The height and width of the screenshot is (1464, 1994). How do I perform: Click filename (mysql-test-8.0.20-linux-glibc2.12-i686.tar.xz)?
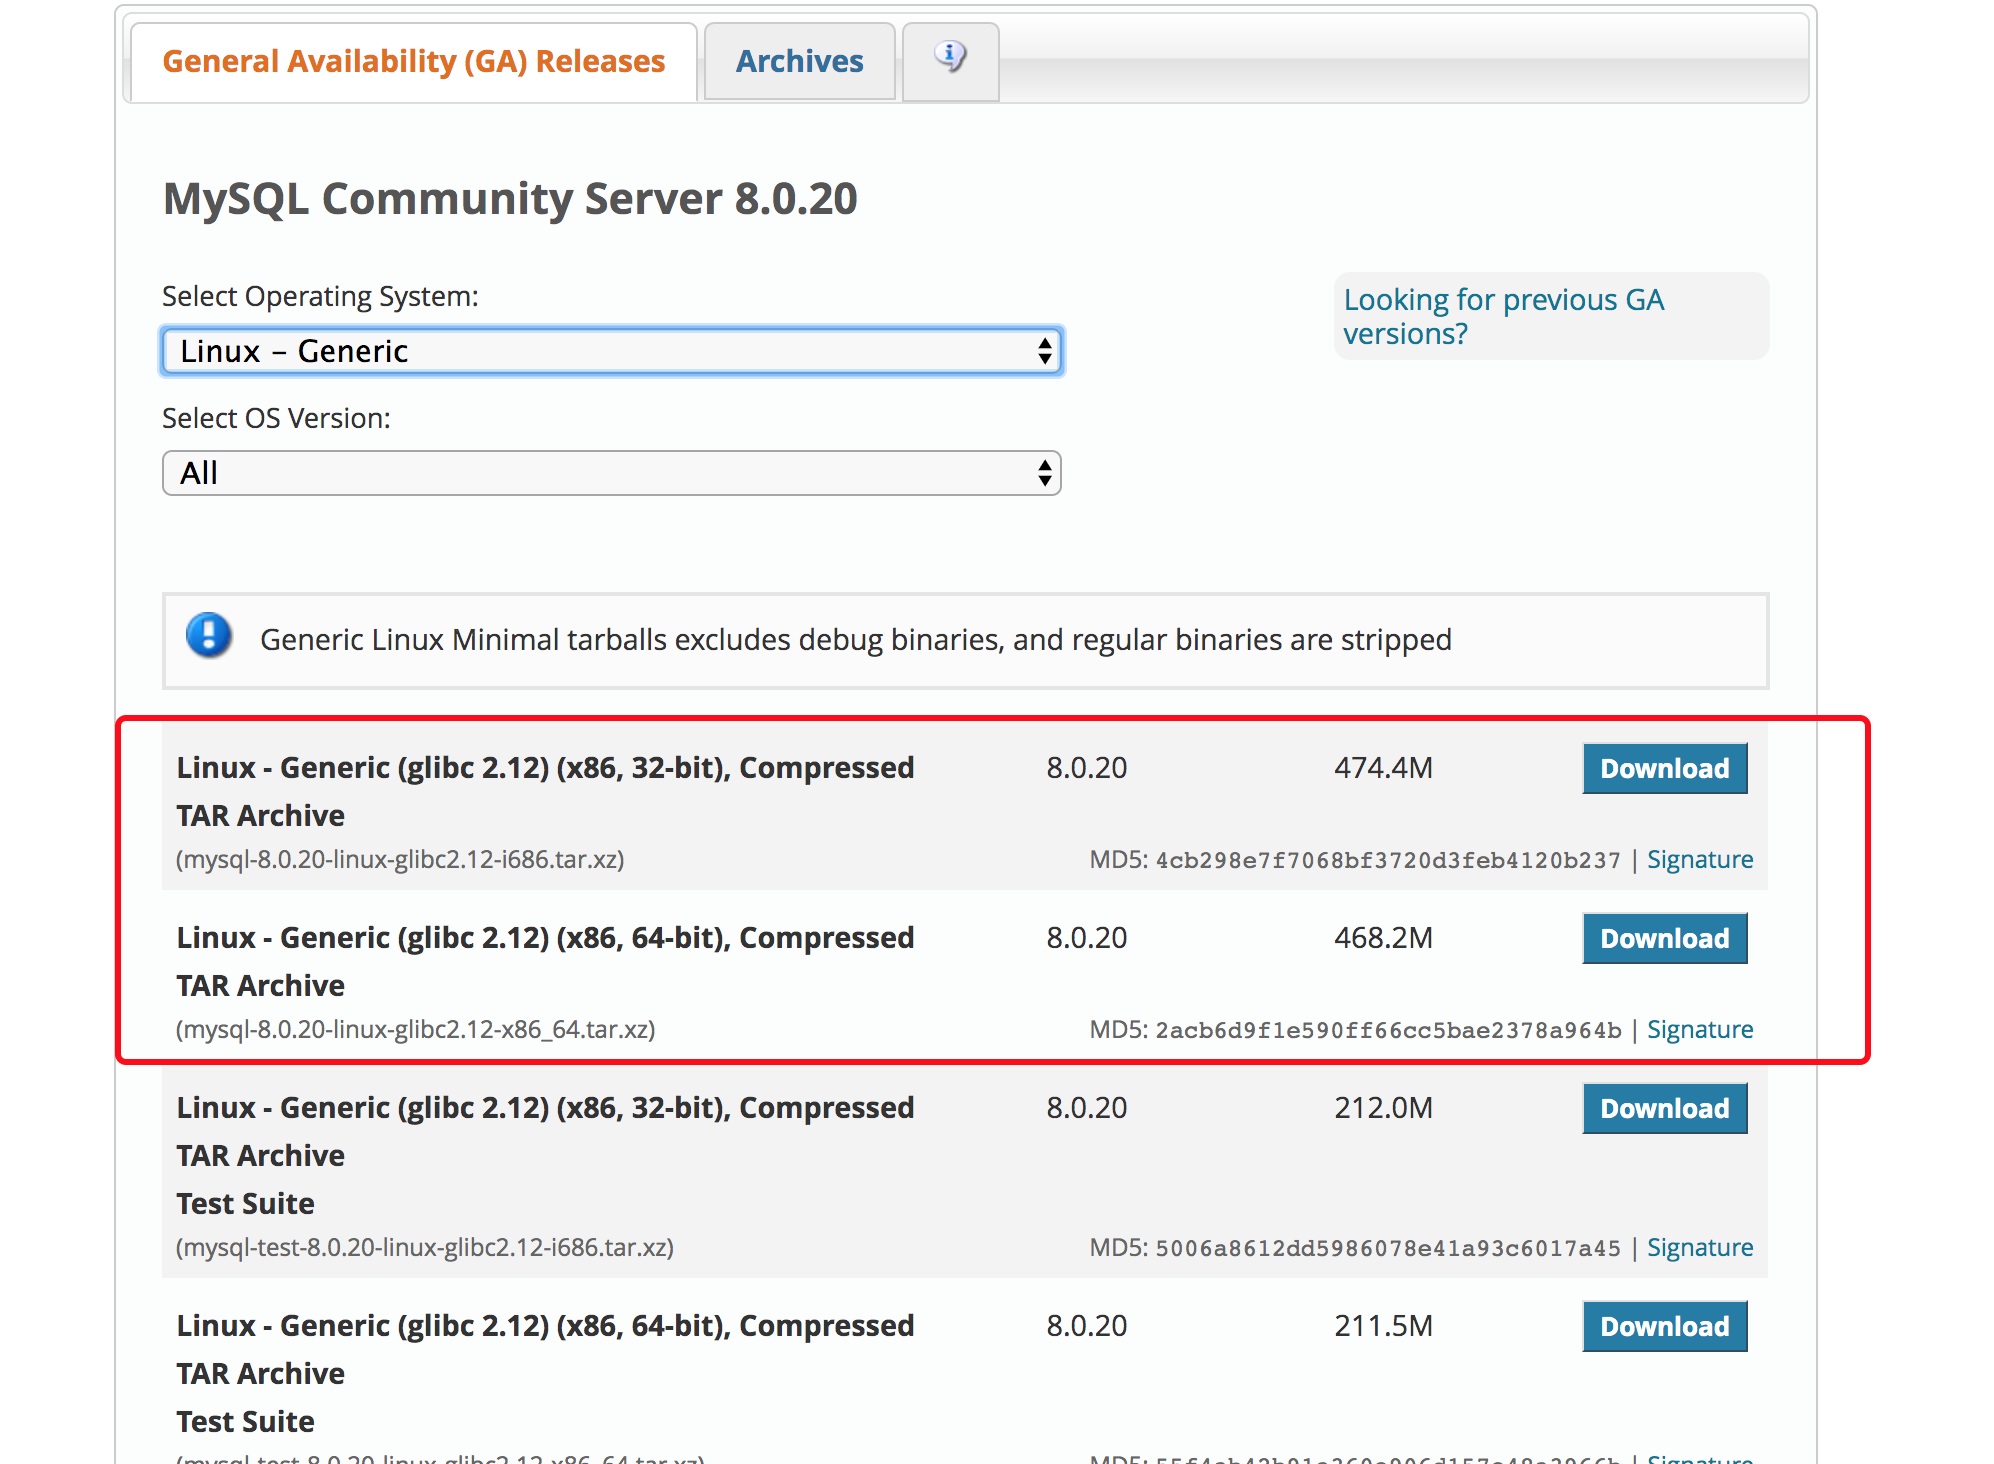click(425, 1248)
